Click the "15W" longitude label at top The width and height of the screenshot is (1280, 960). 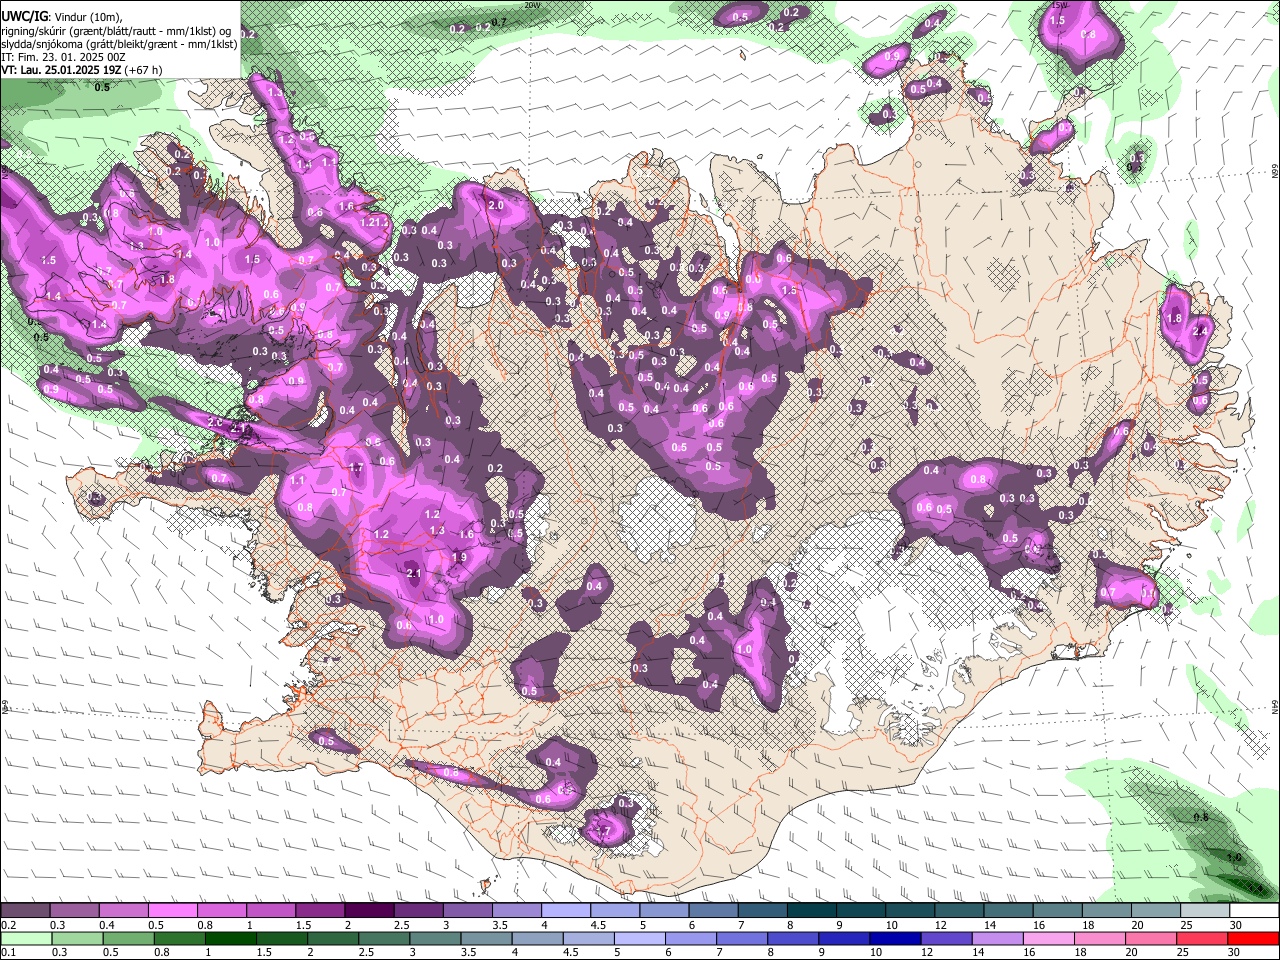click(1060, 5)
